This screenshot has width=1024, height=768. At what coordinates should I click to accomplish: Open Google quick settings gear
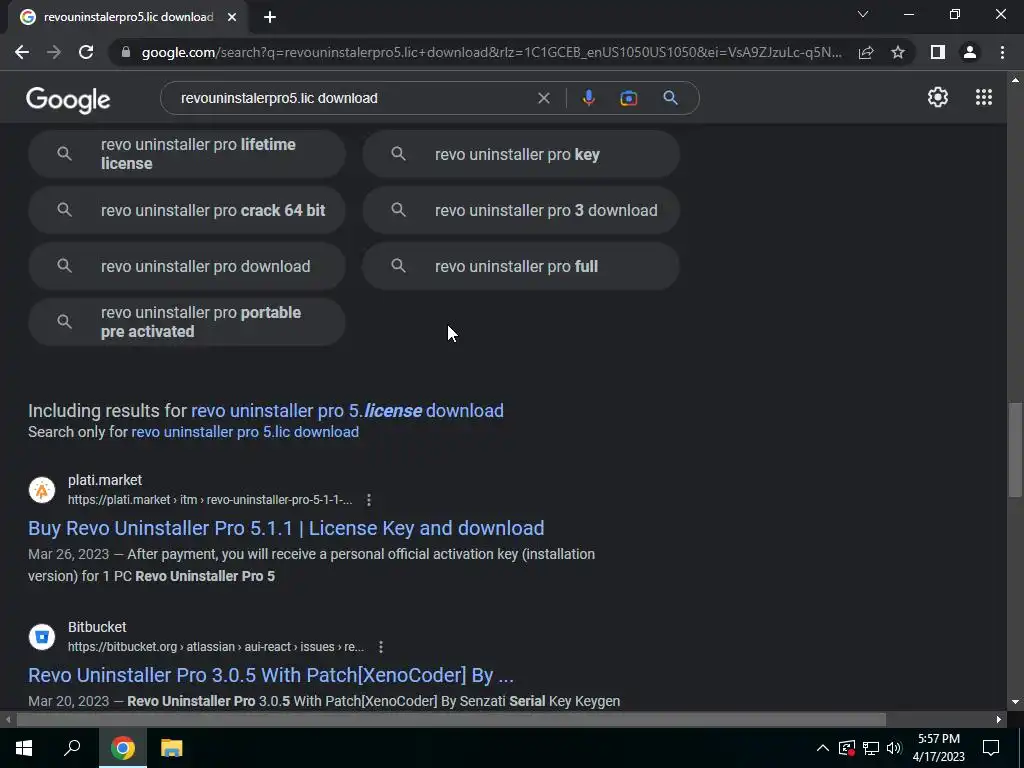(938, 97)
